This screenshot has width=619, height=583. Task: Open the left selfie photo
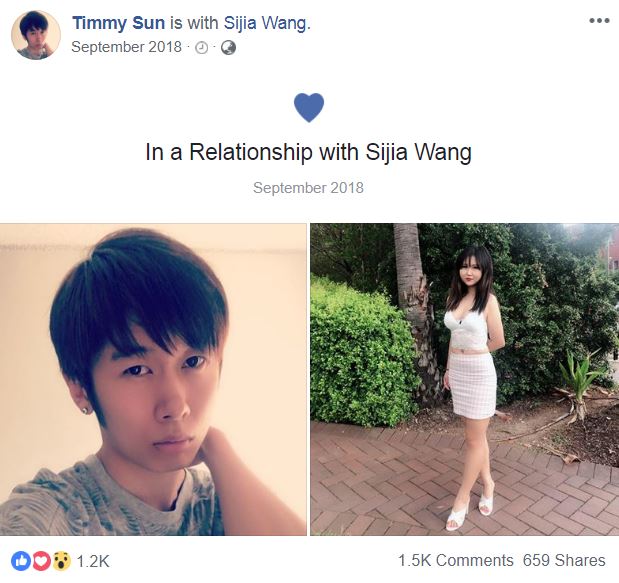153,379
